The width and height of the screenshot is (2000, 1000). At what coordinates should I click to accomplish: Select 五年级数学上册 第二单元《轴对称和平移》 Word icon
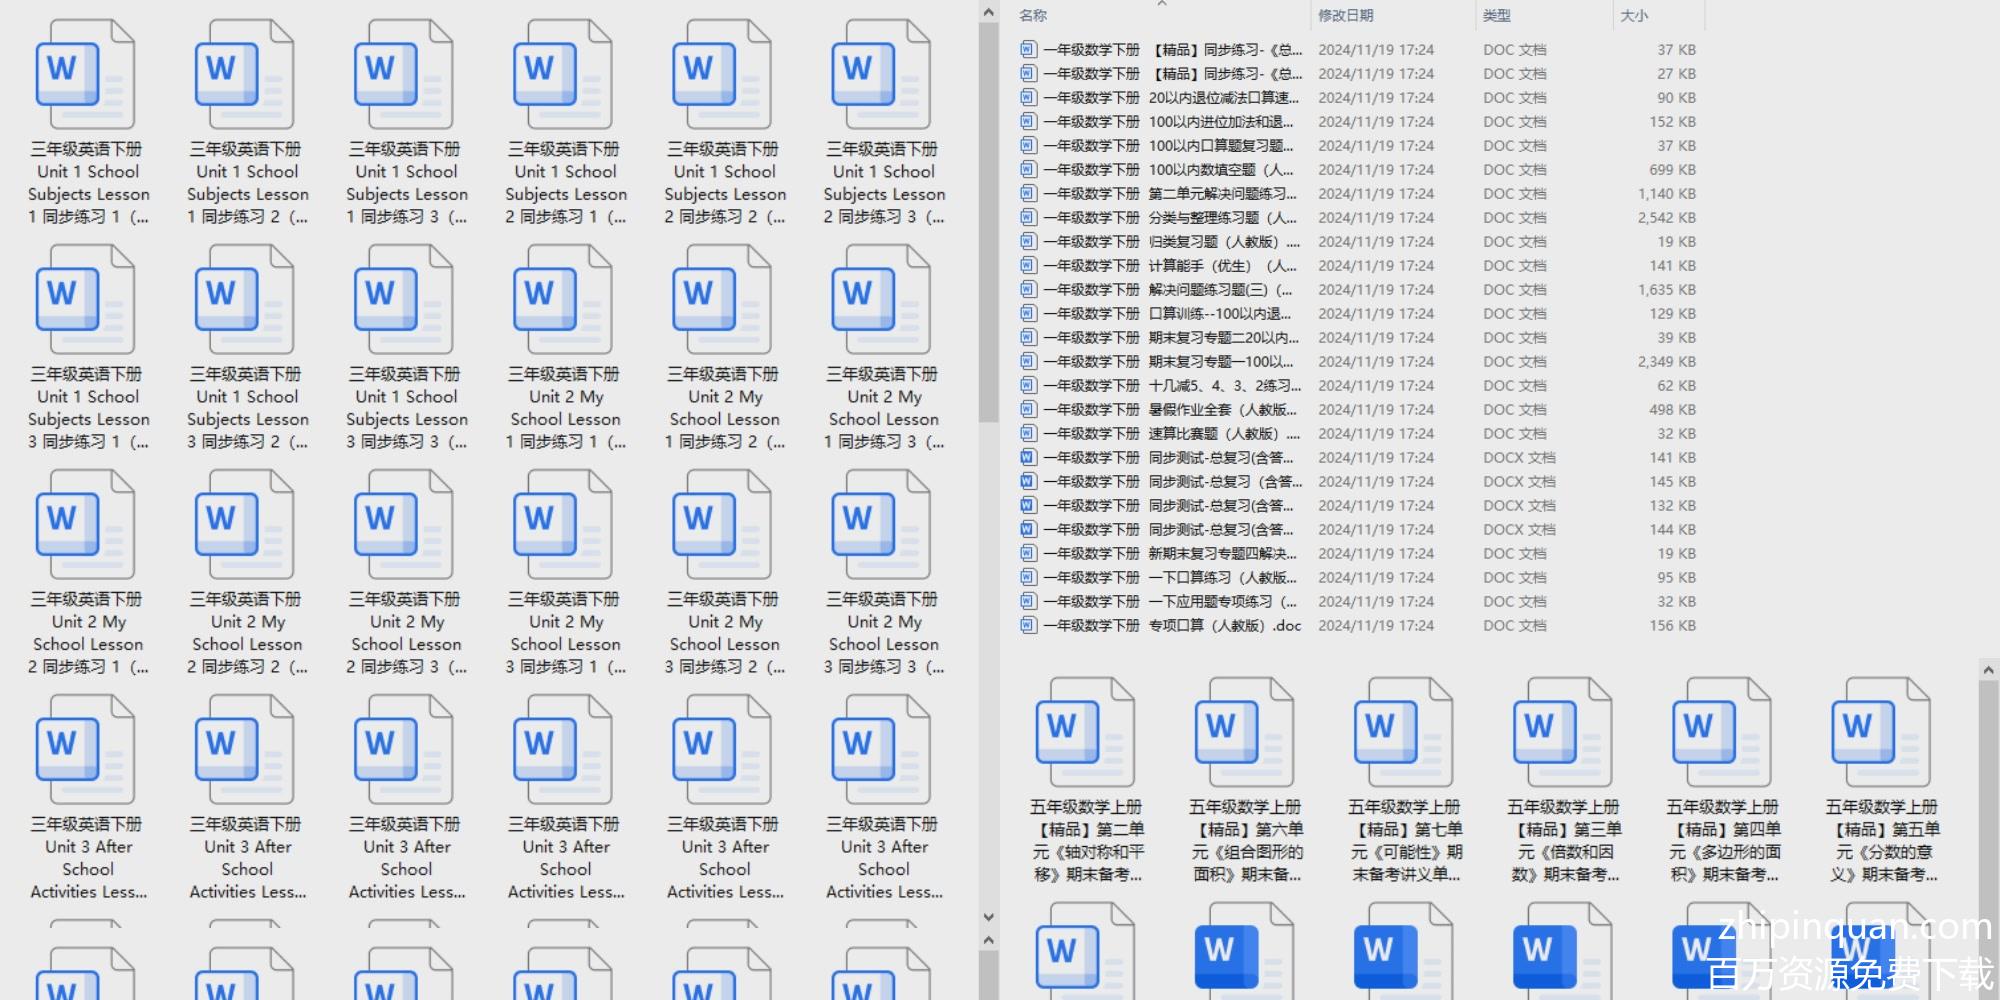click(1085, 732)
